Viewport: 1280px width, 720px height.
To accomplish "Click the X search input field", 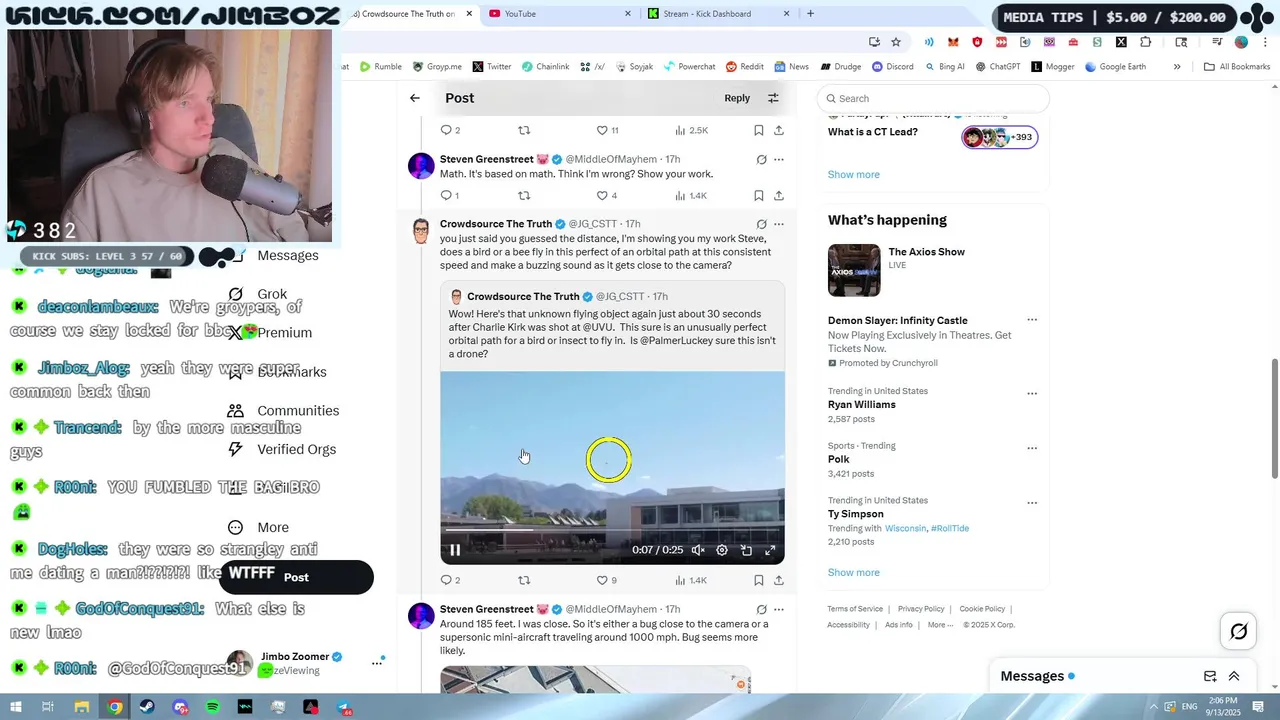I will click(x=933, y=98).
